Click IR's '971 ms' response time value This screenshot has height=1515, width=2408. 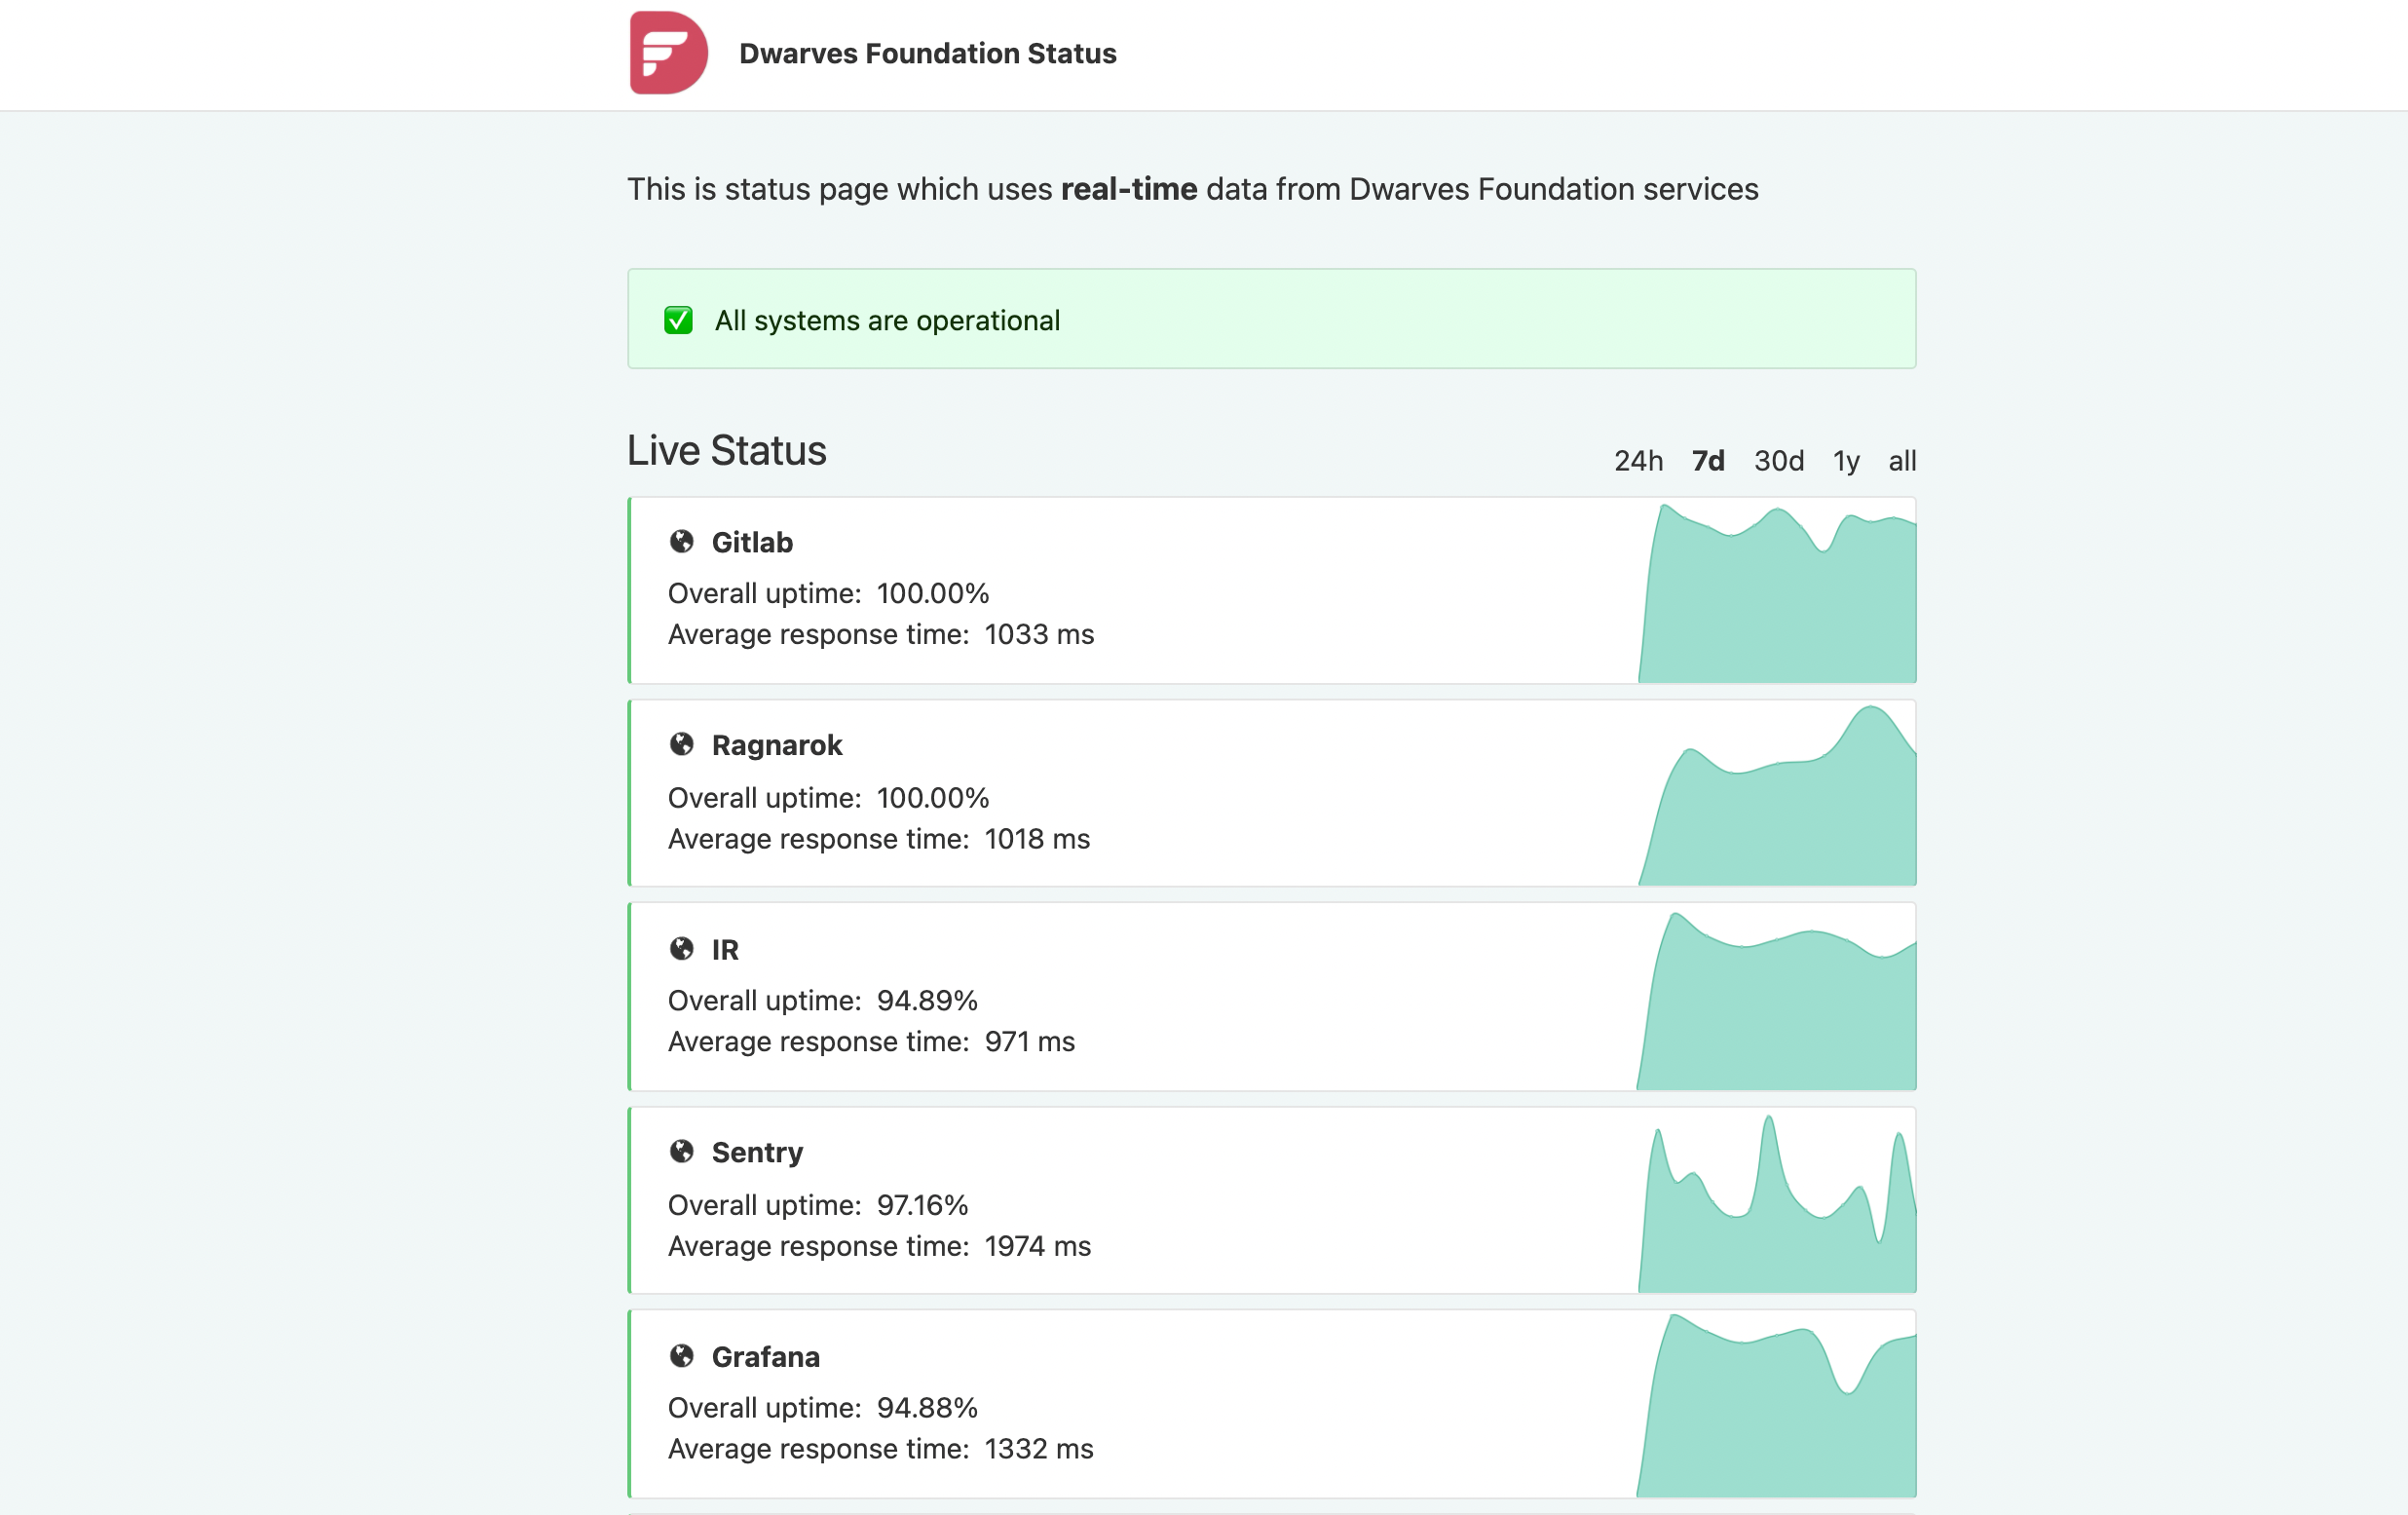pyautogui.click(x=1029, y=1042)
